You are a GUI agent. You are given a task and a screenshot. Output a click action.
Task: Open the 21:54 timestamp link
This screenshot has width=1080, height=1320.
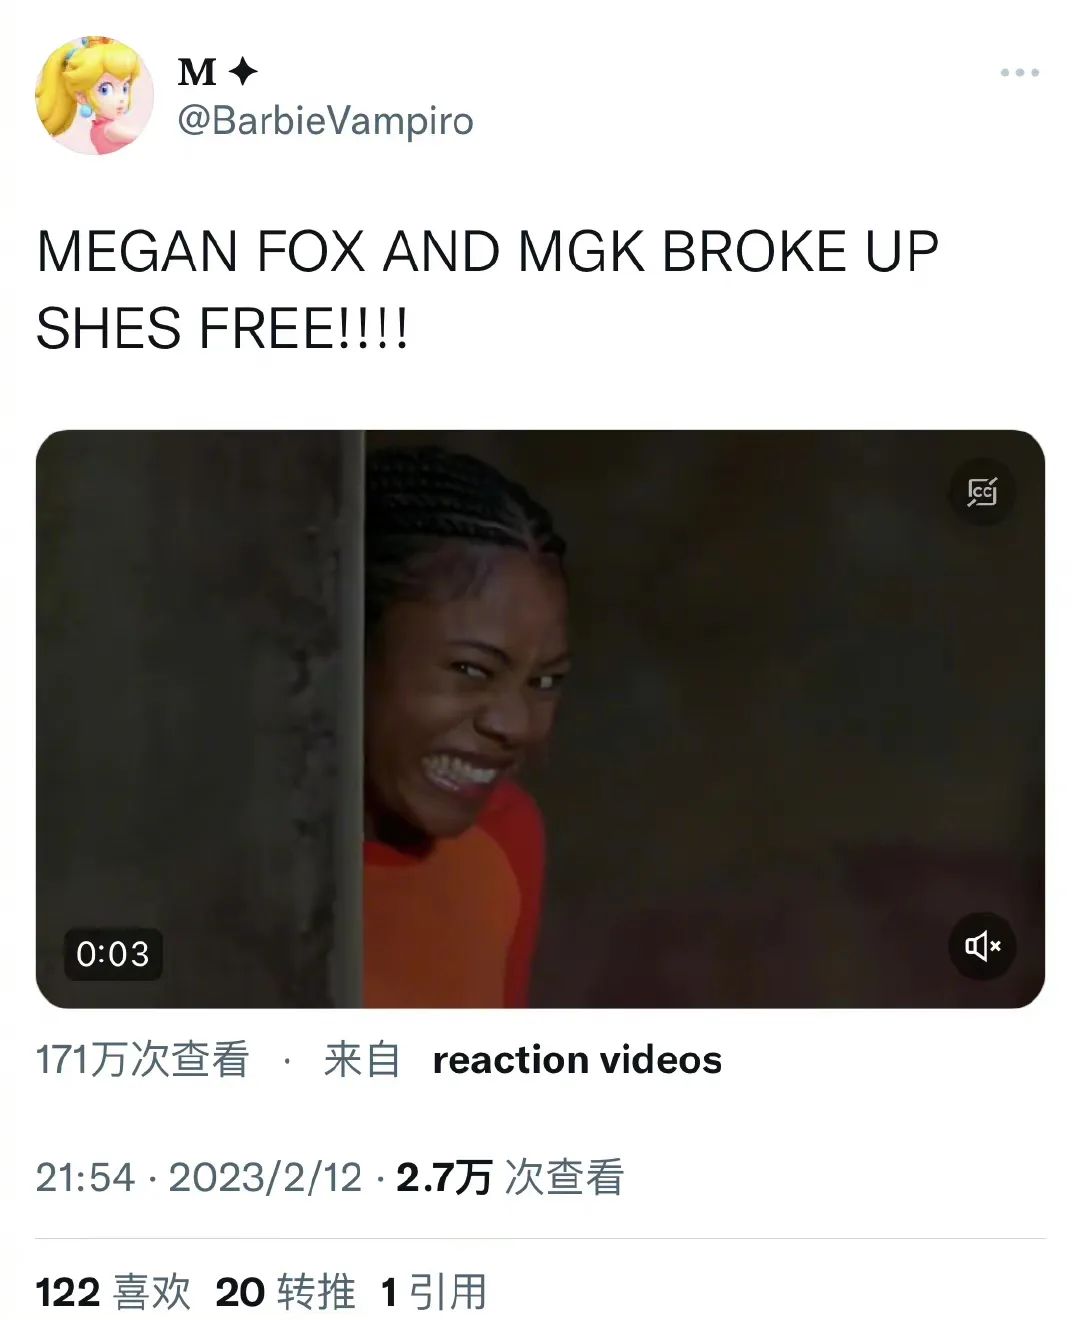[85, 1178]
